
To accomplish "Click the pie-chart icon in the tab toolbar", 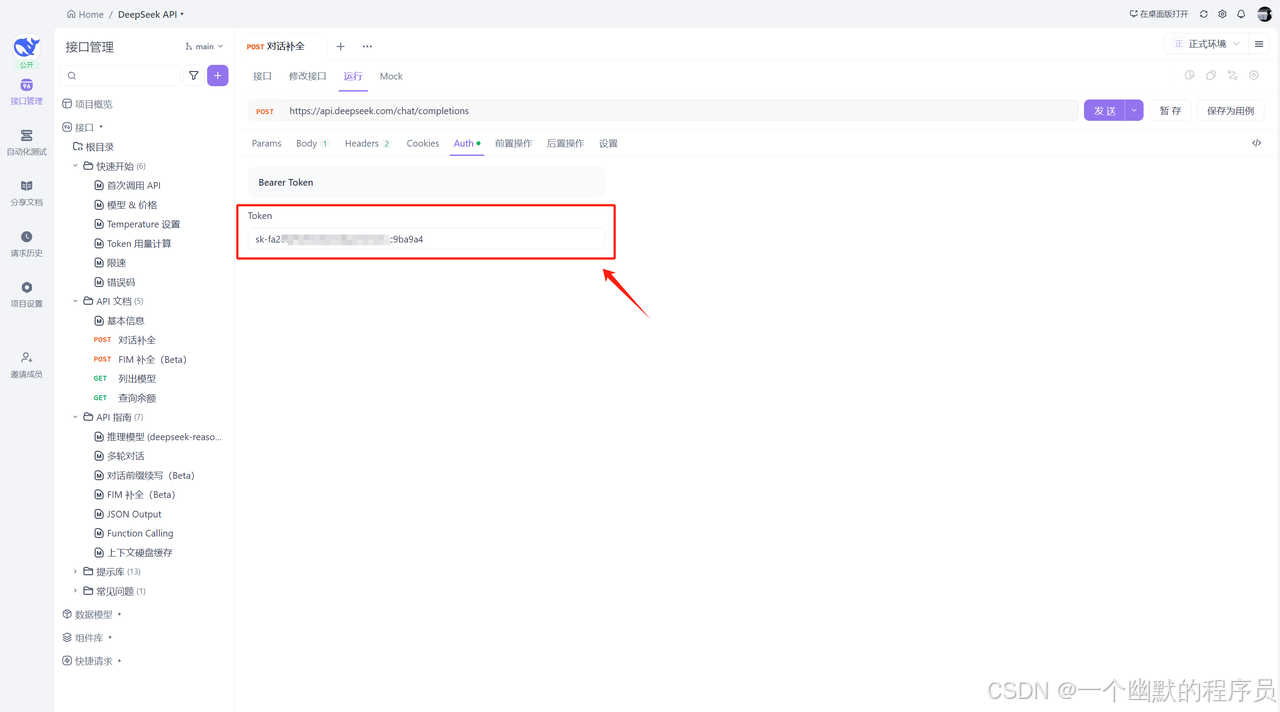I will (x=1190, y=75).
